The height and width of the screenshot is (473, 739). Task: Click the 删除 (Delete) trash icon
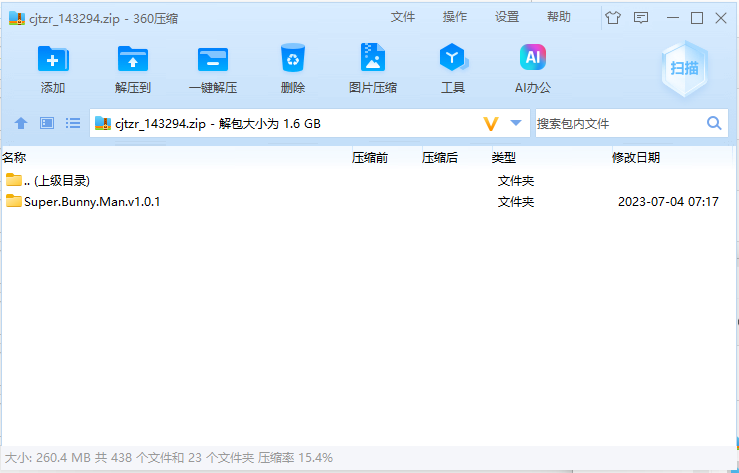pyautogui.click(x=293, y=57)
